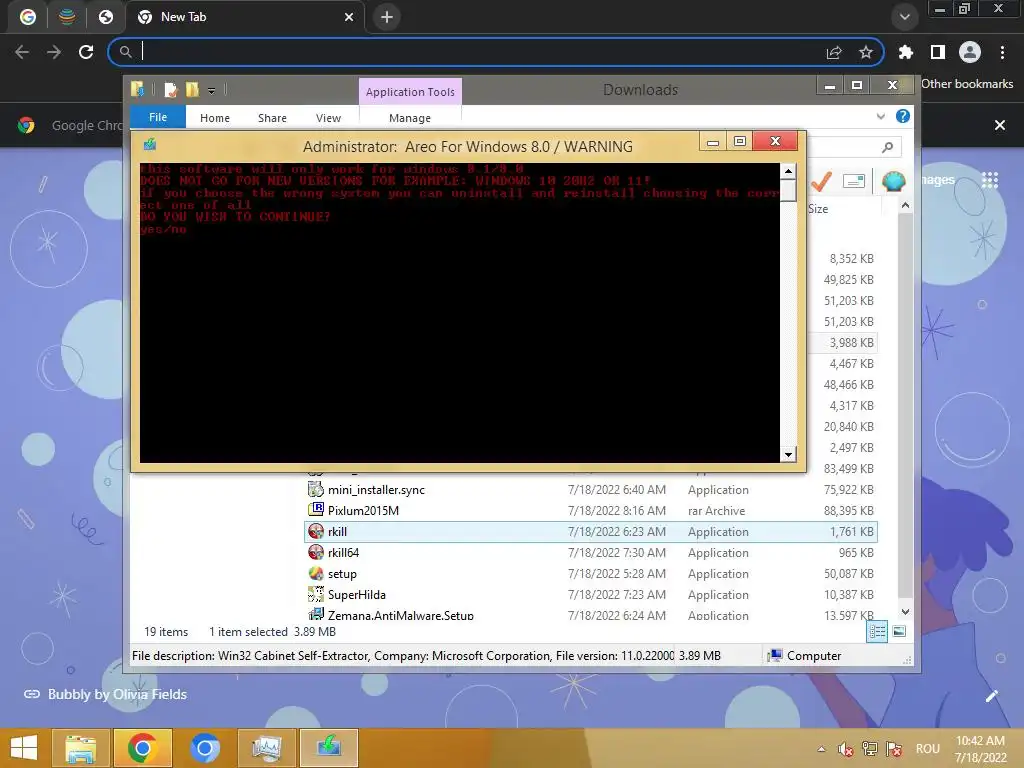Click the ROU input language indicator
The width and height of the screenshot is (1024, 768).
927,749
